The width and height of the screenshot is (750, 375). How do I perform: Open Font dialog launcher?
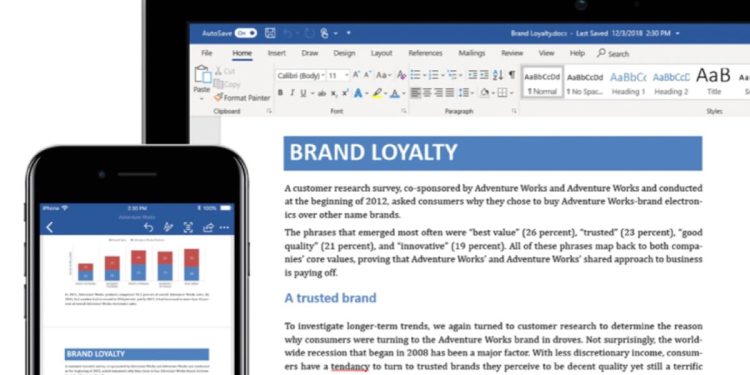pos(404,111)
